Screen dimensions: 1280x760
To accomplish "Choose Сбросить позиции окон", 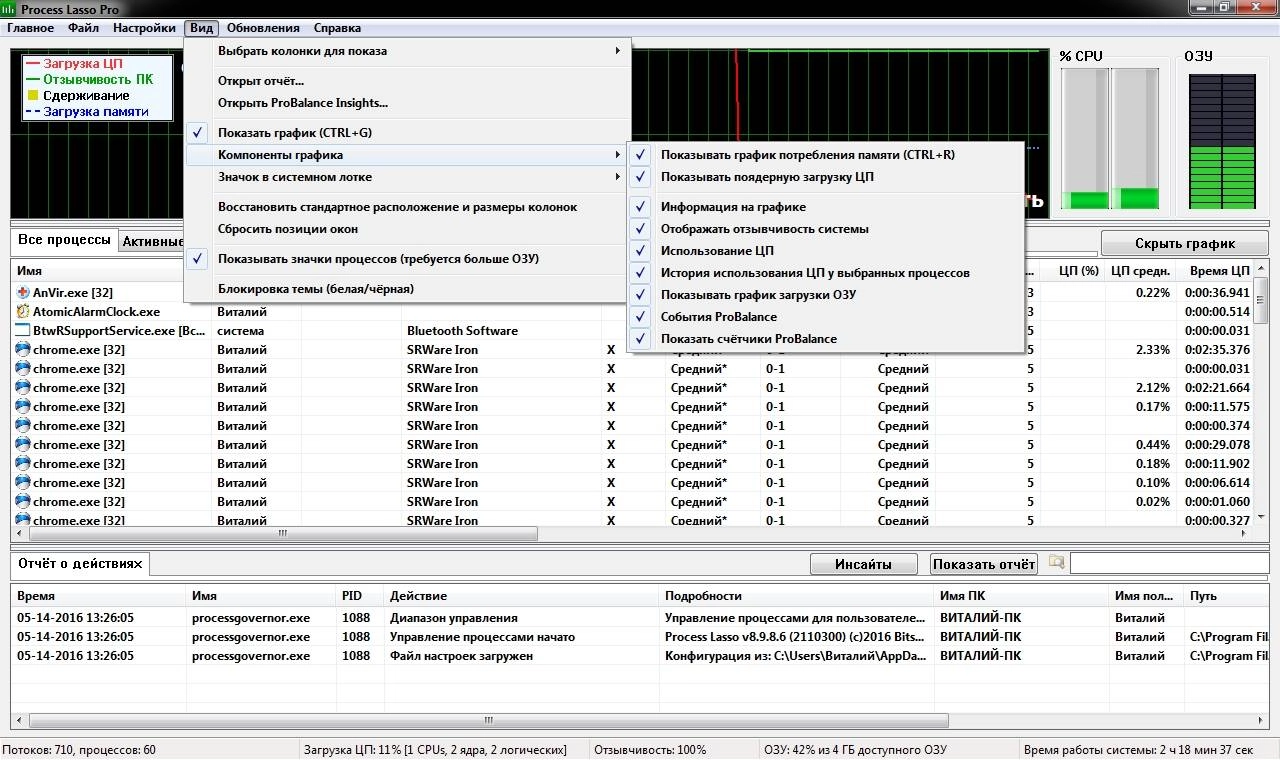I will coord(408,229).
